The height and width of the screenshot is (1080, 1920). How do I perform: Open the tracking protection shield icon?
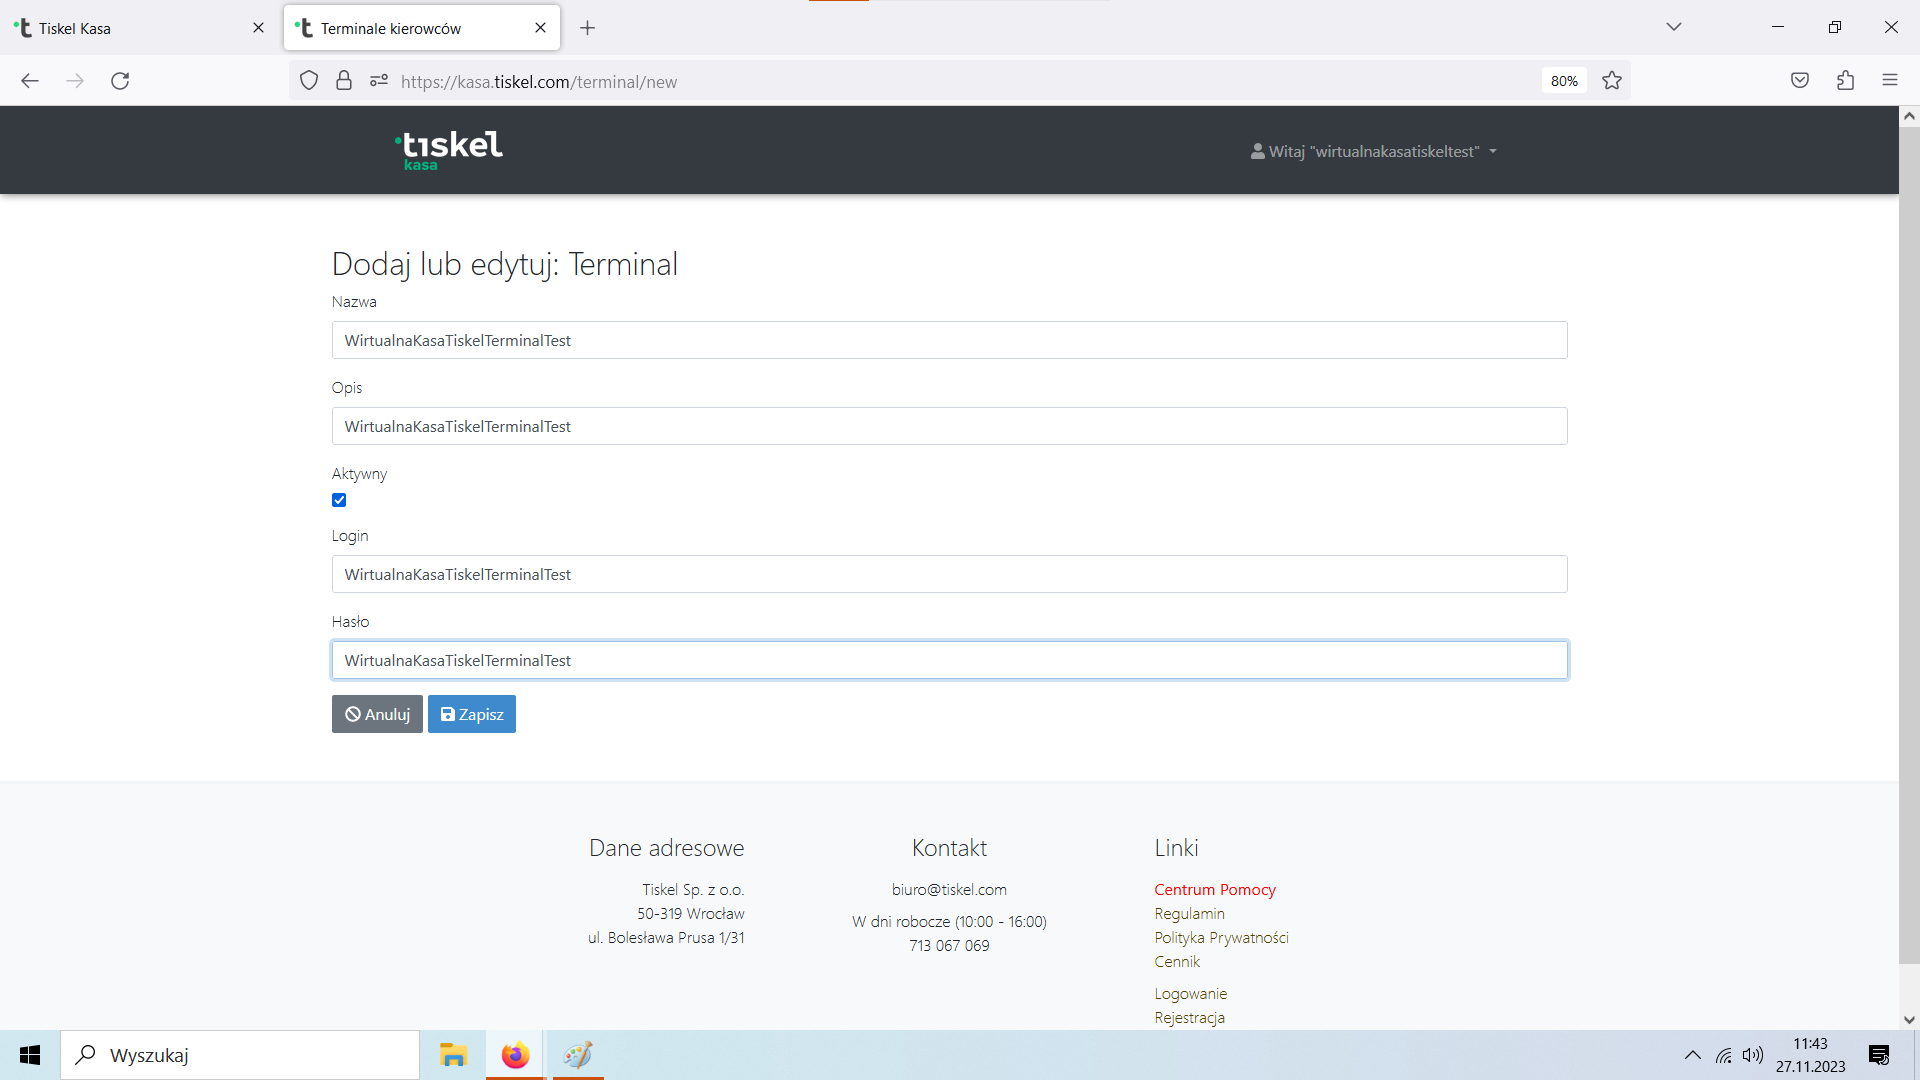coord(309,81)
